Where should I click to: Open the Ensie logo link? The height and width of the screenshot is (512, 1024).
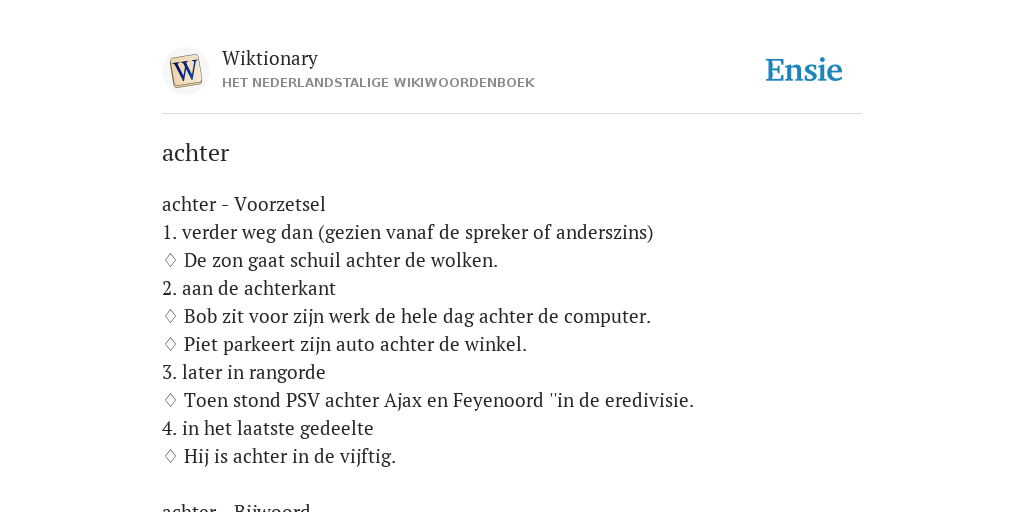point(804,70)
